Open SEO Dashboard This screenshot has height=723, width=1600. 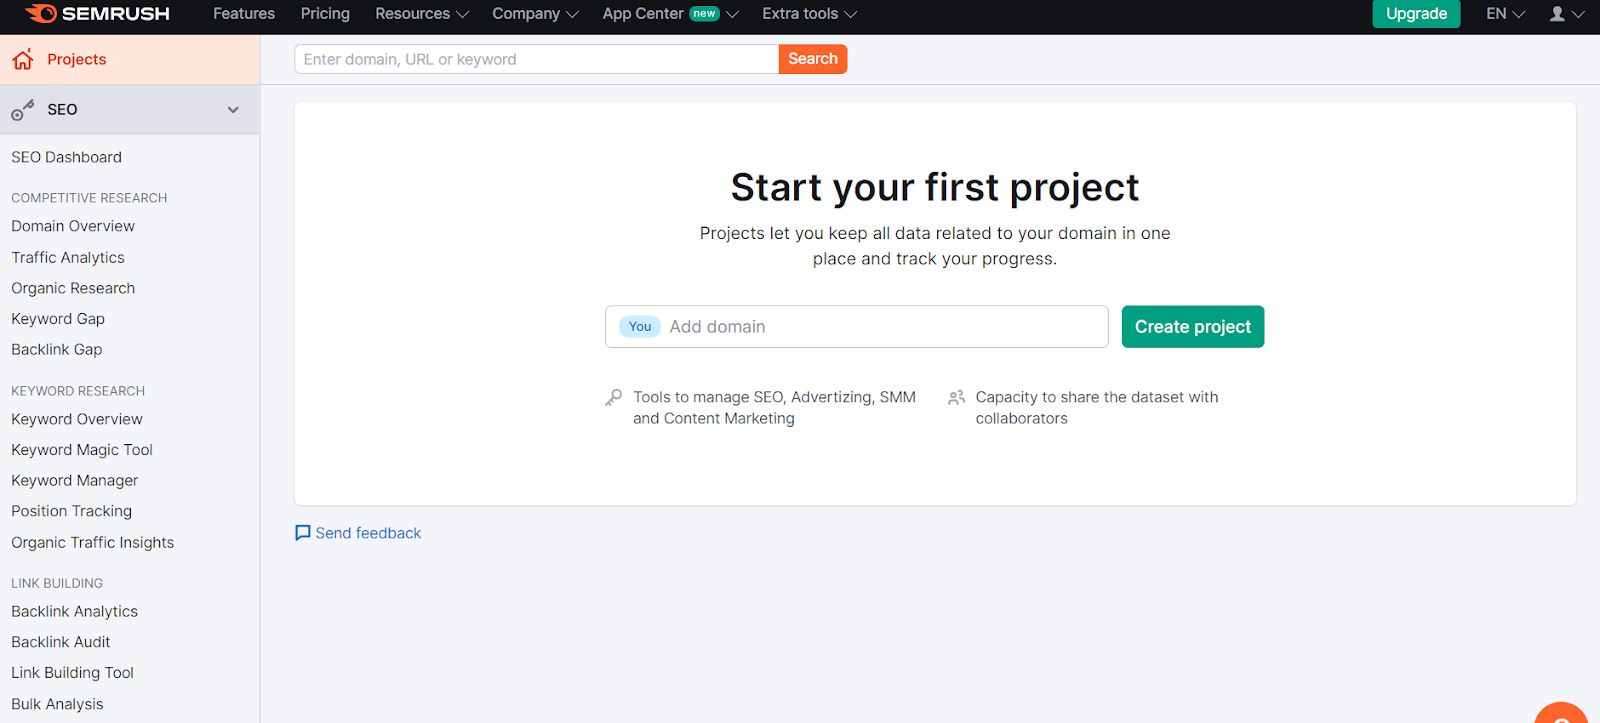(x=67, y=157)
